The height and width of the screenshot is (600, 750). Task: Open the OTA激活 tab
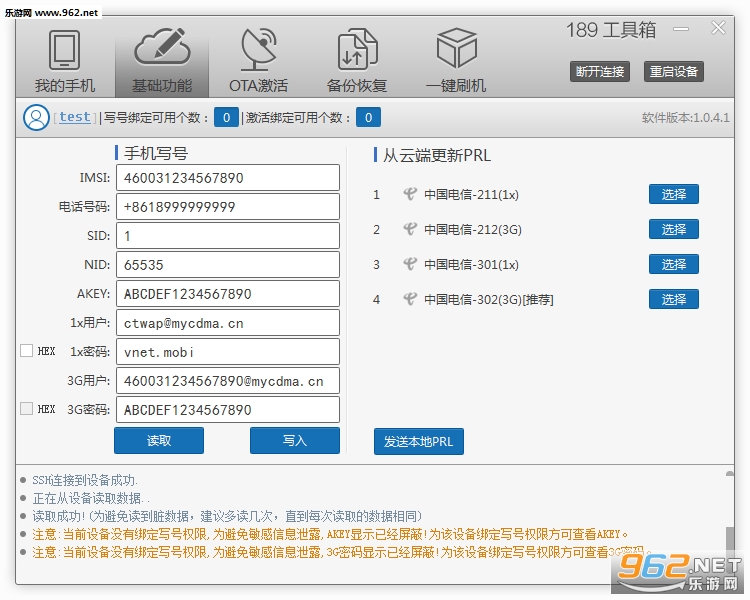tap(259, 60)
